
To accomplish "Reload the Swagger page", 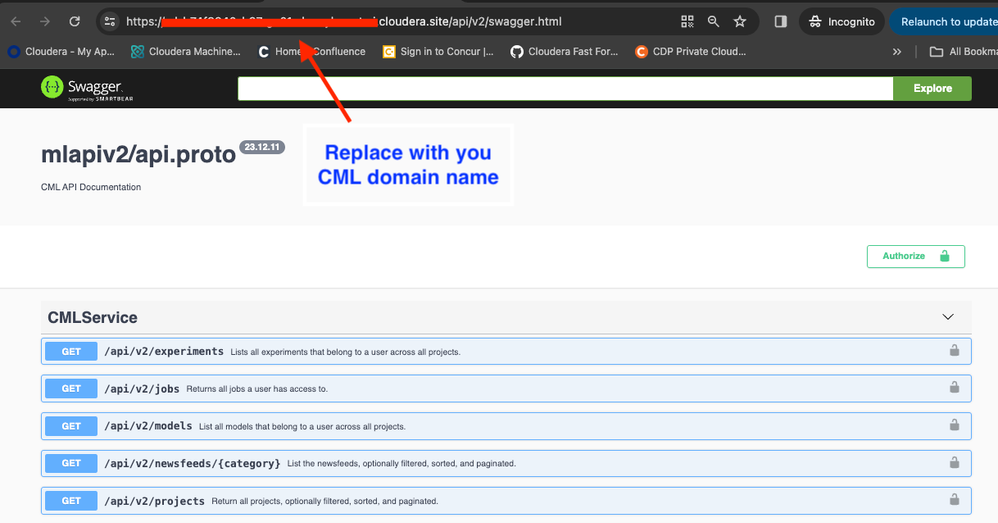I will [x=74, y=22].
